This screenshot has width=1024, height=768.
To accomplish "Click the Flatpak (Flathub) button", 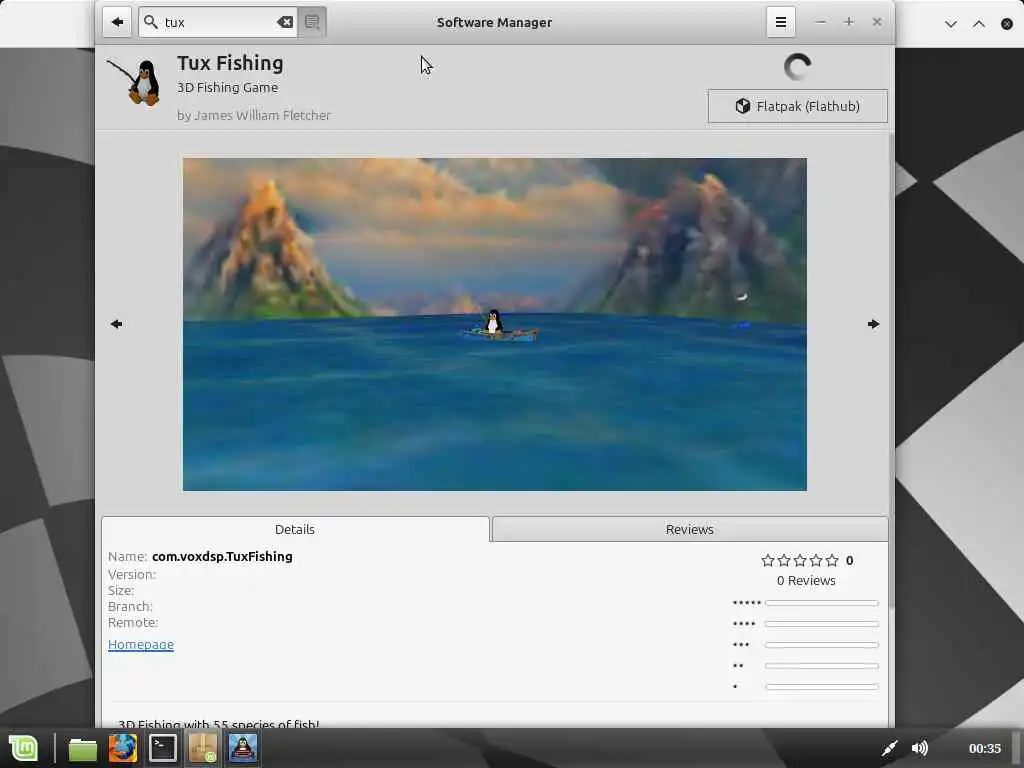I will point(797,106).
